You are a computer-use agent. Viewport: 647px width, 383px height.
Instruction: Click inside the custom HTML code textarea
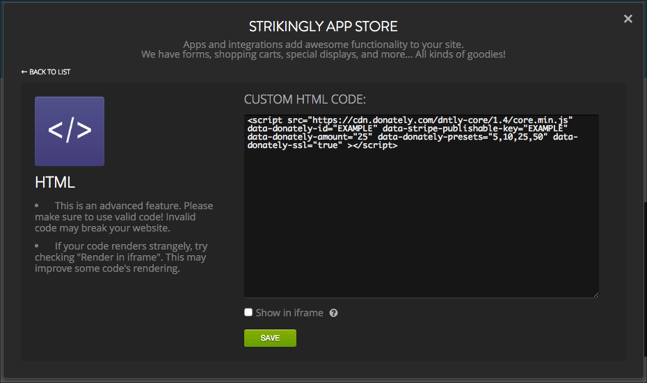point(421,206)
